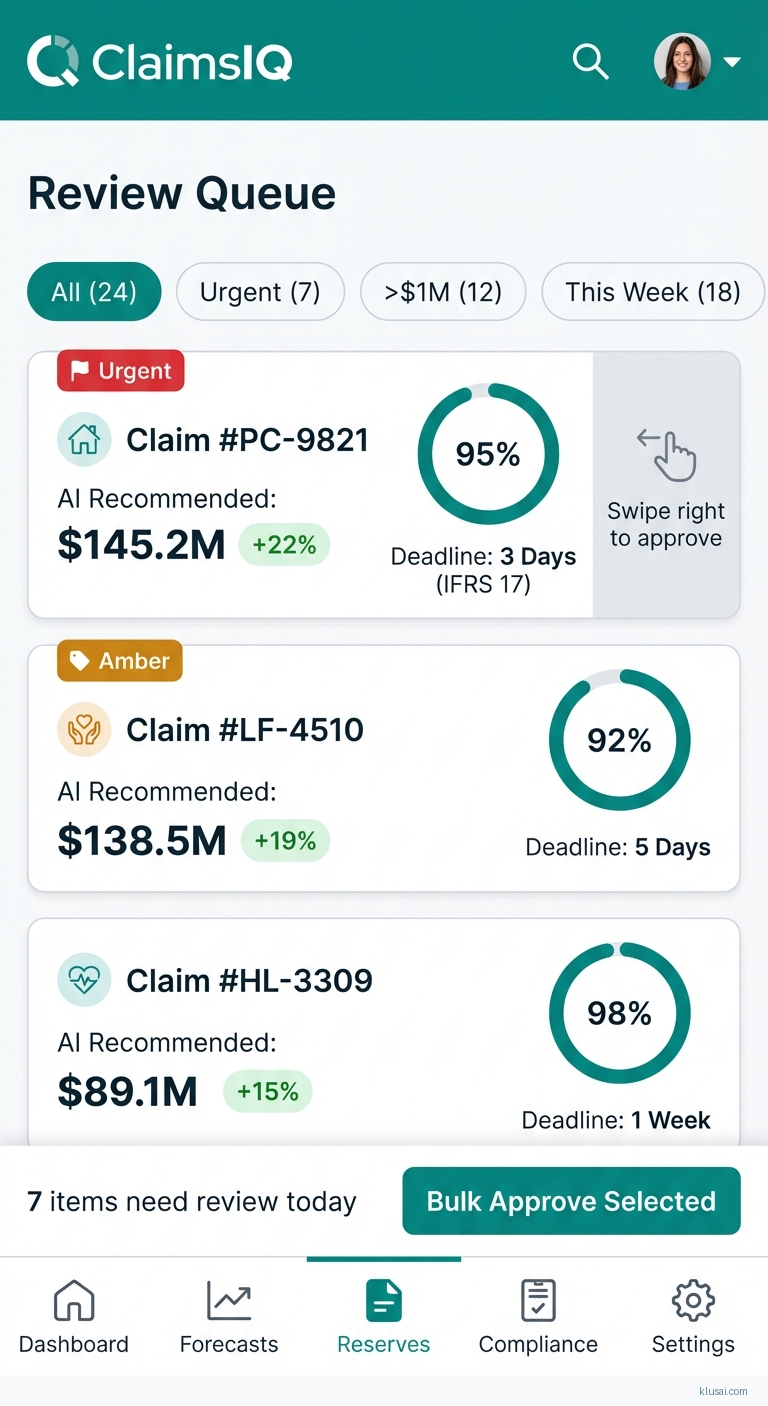Image resolution: width=768 pixels, height=1406 pixels.
Task: Open the search icon in the top bar
Action: pyautogui.click(x=590, y=61)
